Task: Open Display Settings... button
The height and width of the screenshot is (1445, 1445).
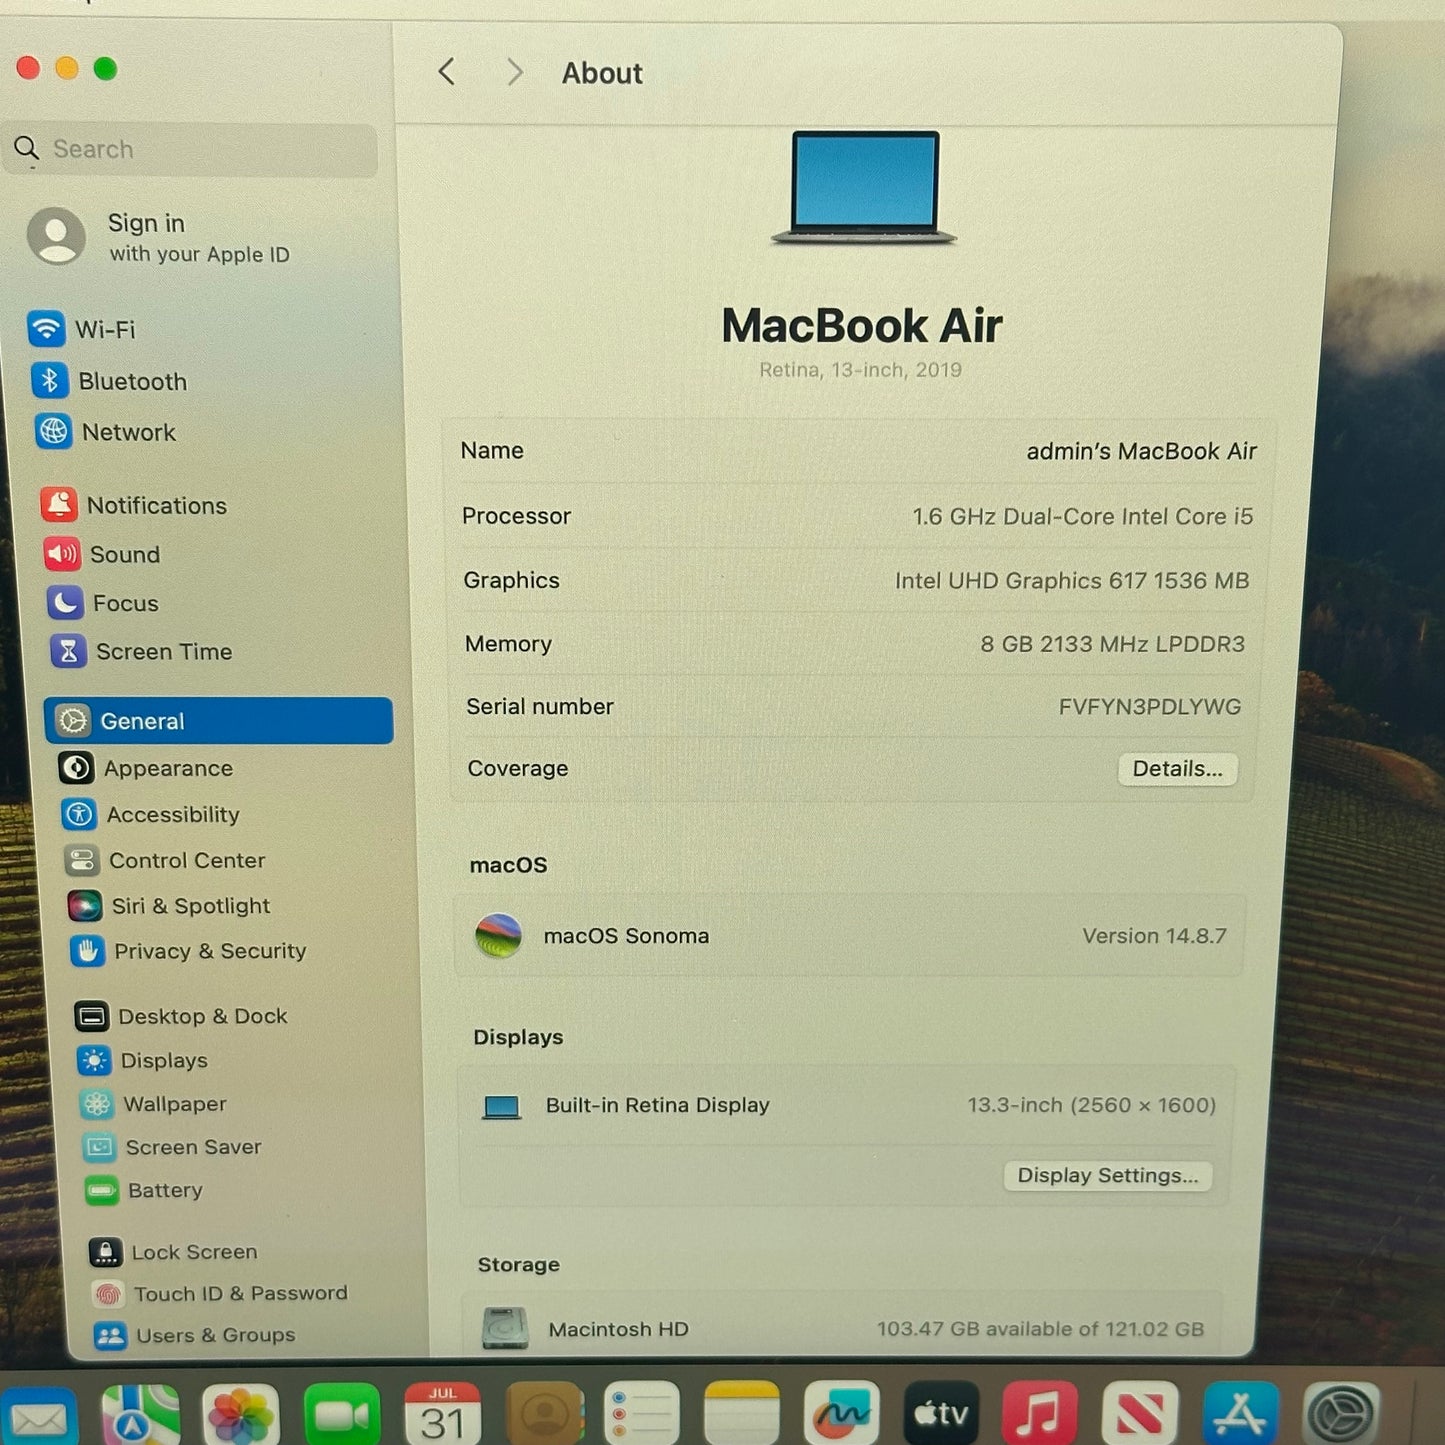Action: click(1107, 1175)
